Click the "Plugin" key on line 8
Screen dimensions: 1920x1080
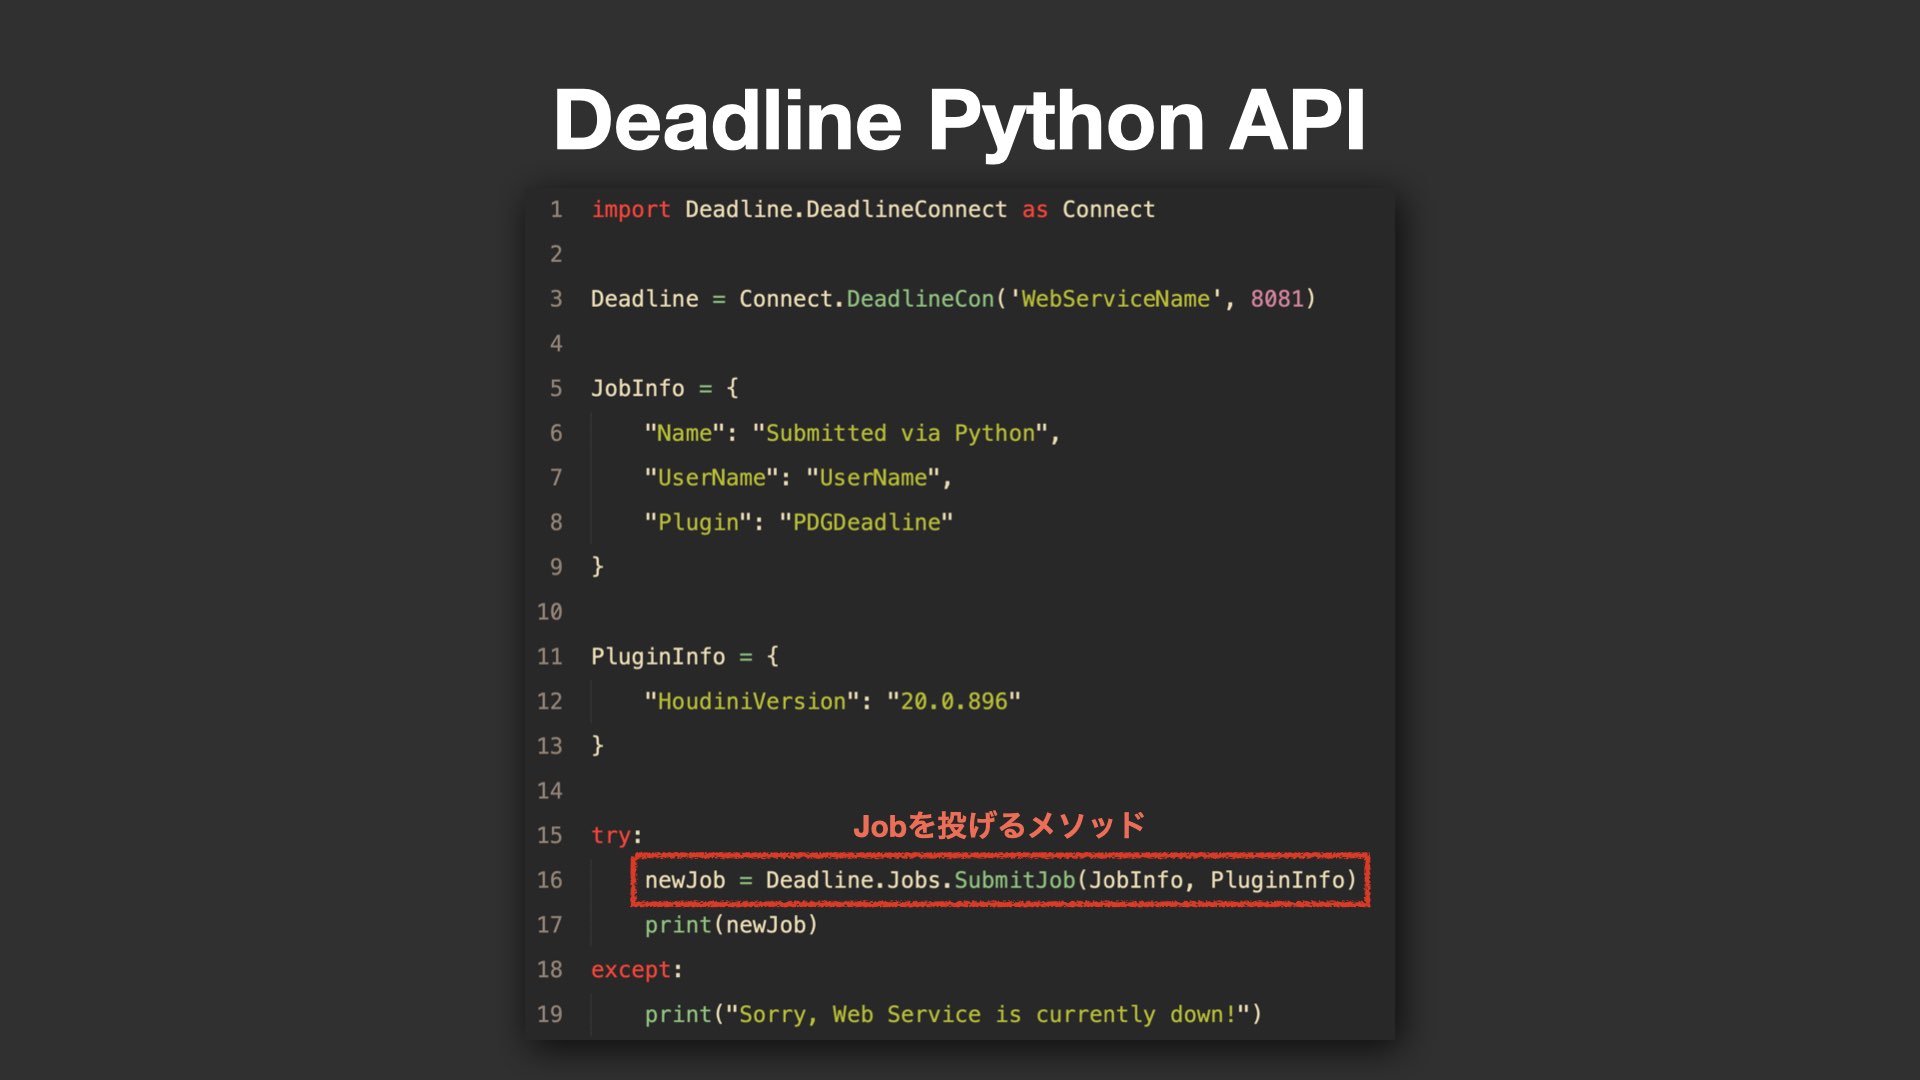click(x=698, y=522)
